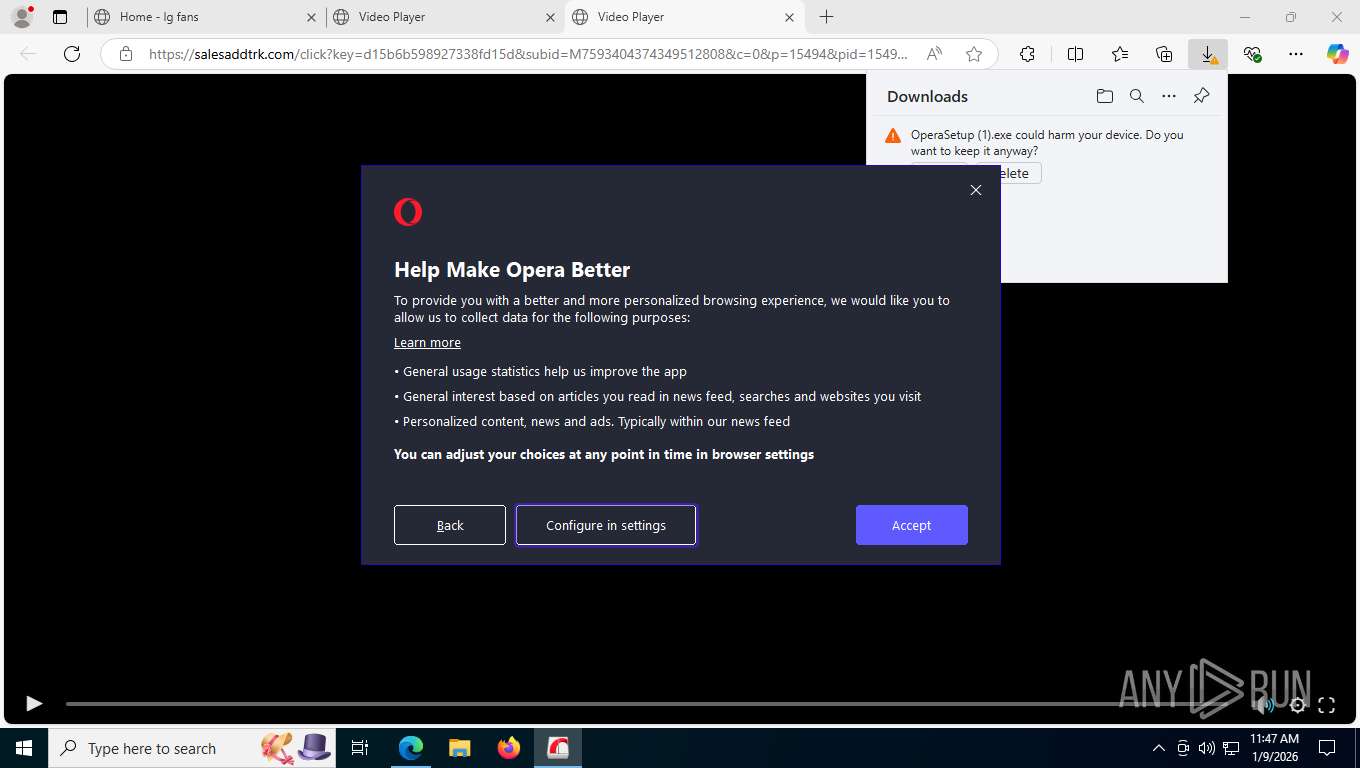Viewport: 1360px width, 768px height.
Task: Open the tab actions menu icon
Action: tap(60, 17)
